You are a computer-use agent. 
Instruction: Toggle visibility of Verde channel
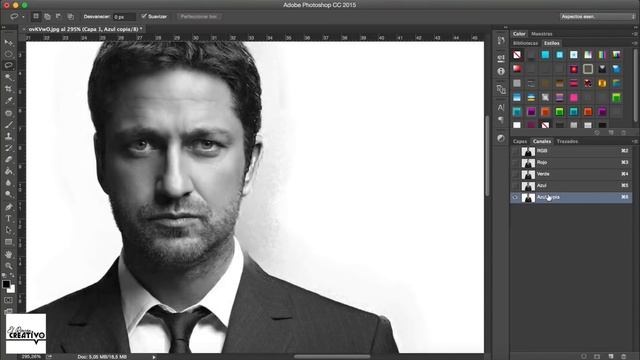[x=515, y=174]
